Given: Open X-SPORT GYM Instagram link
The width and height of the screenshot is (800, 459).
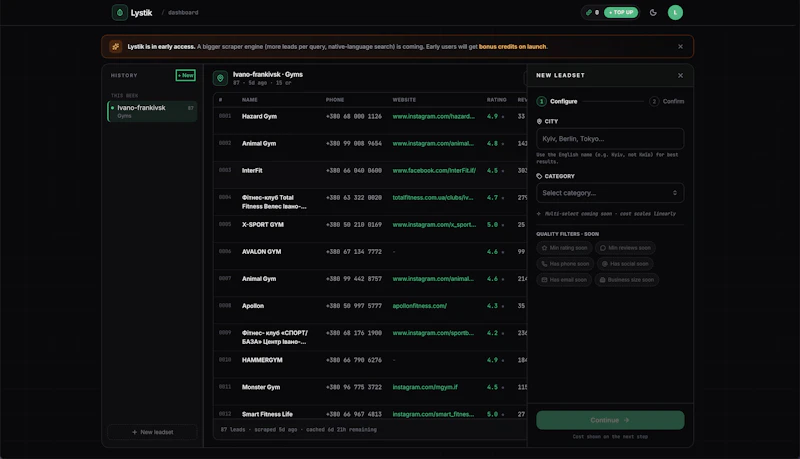Looking at the screenshot, I should pos(434,224).
